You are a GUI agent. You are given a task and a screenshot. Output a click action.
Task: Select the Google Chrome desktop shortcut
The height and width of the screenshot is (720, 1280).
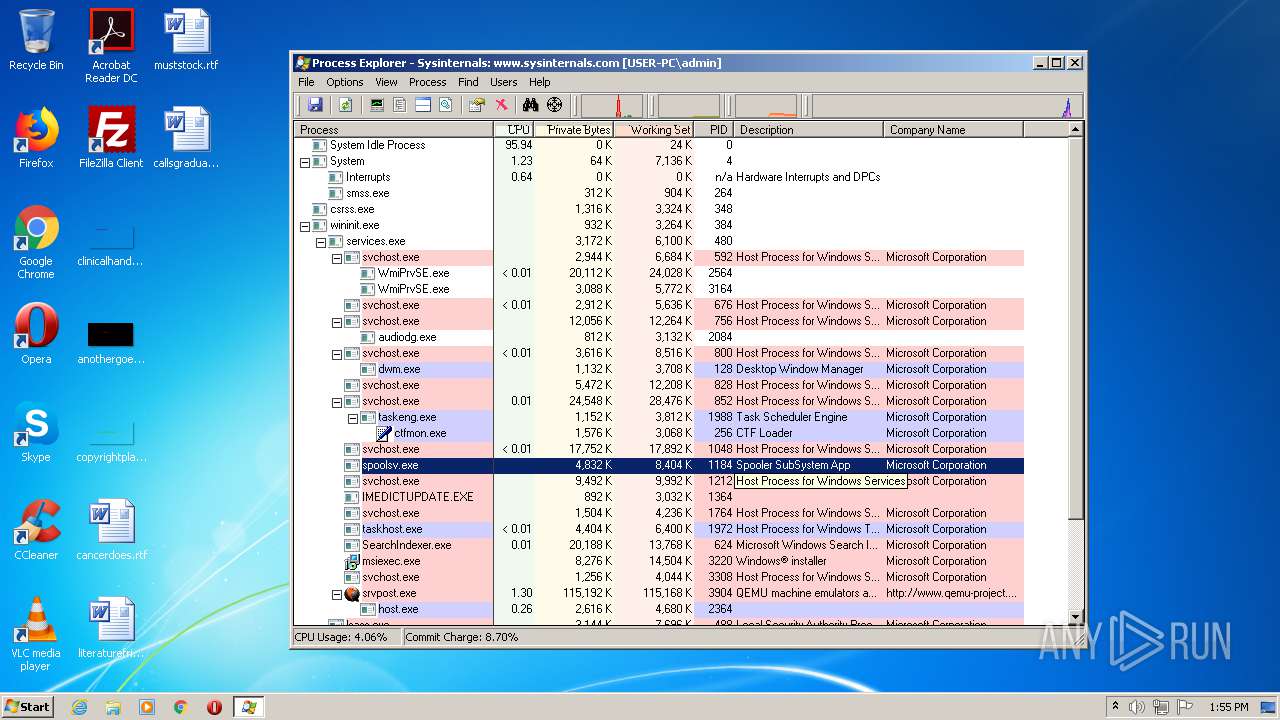[x=36, y=242]
